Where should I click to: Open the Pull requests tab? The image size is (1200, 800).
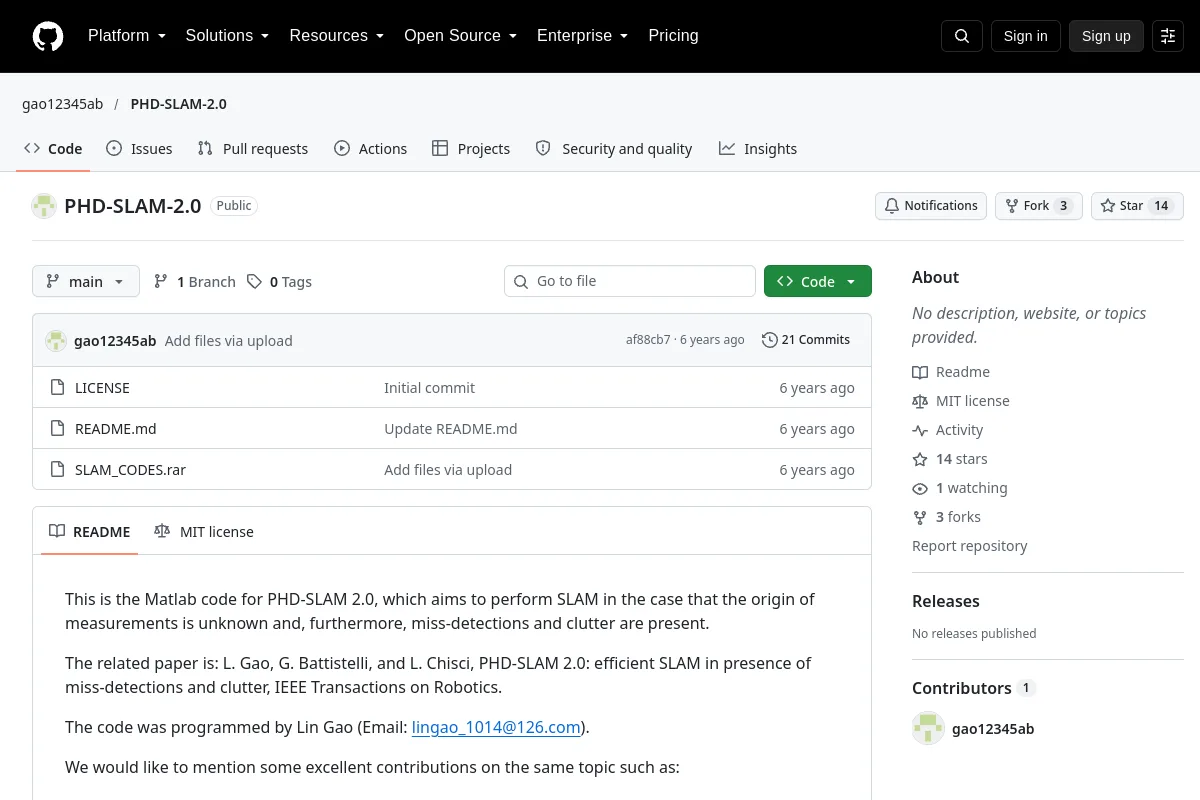253,149
